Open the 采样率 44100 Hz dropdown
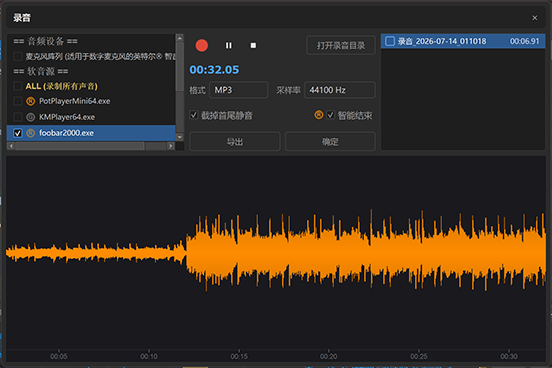Screen dimensions: 552x368 pos(339,90)
